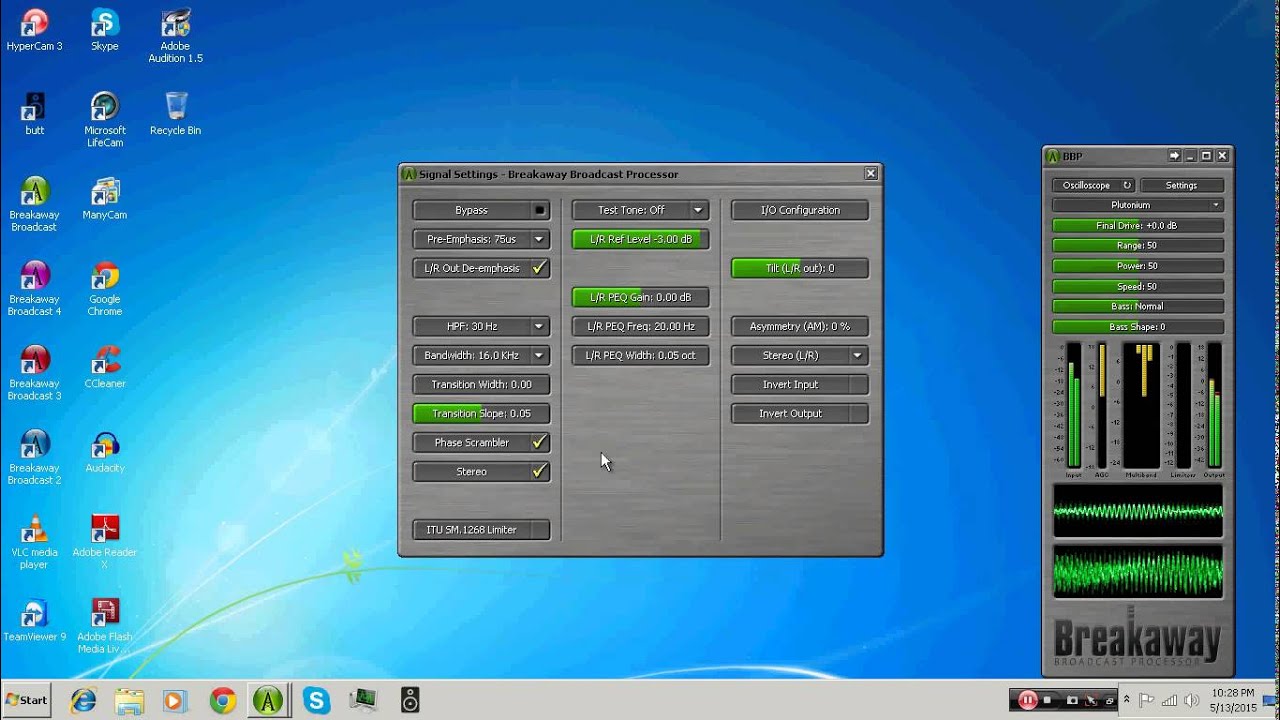Click speaker icon taskbar button
Screen dimensions: 1280x720
coord(409,700)
